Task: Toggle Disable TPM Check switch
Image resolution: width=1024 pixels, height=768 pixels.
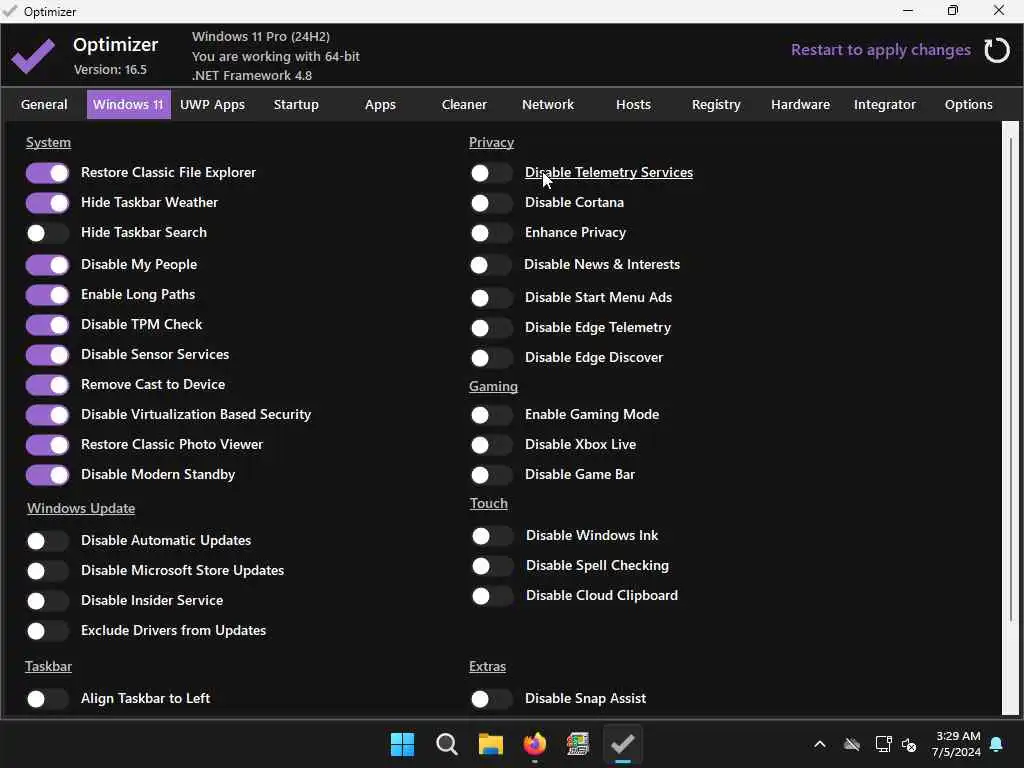Action: click(47, 325)
